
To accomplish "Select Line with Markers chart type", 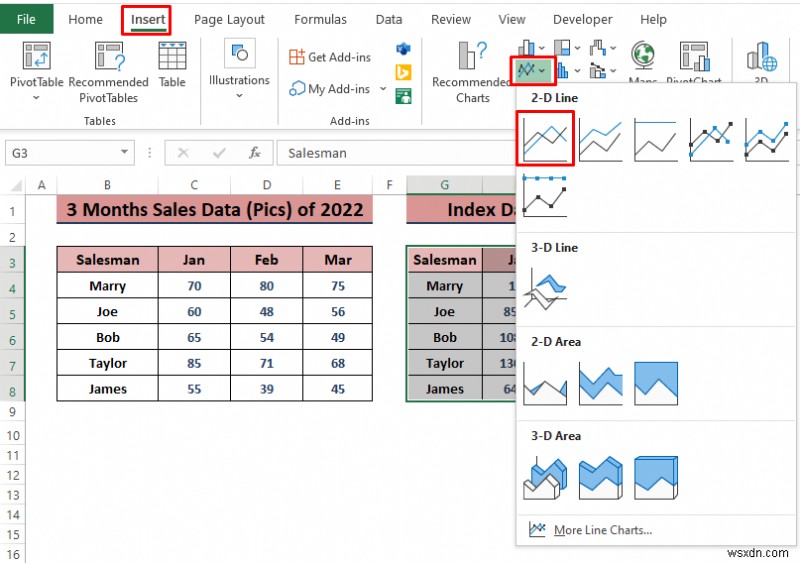I will coord(711,139).
